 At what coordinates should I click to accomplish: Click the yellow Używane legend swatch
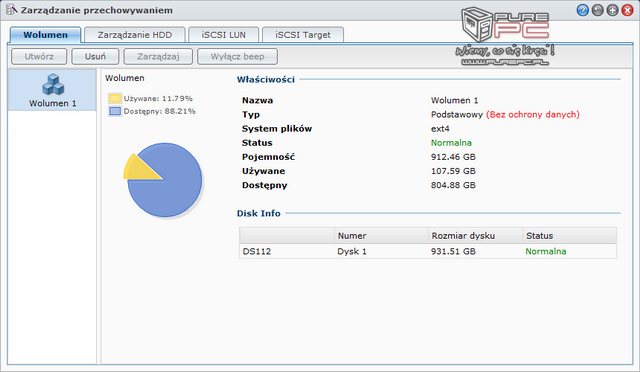tap(115, 98)
